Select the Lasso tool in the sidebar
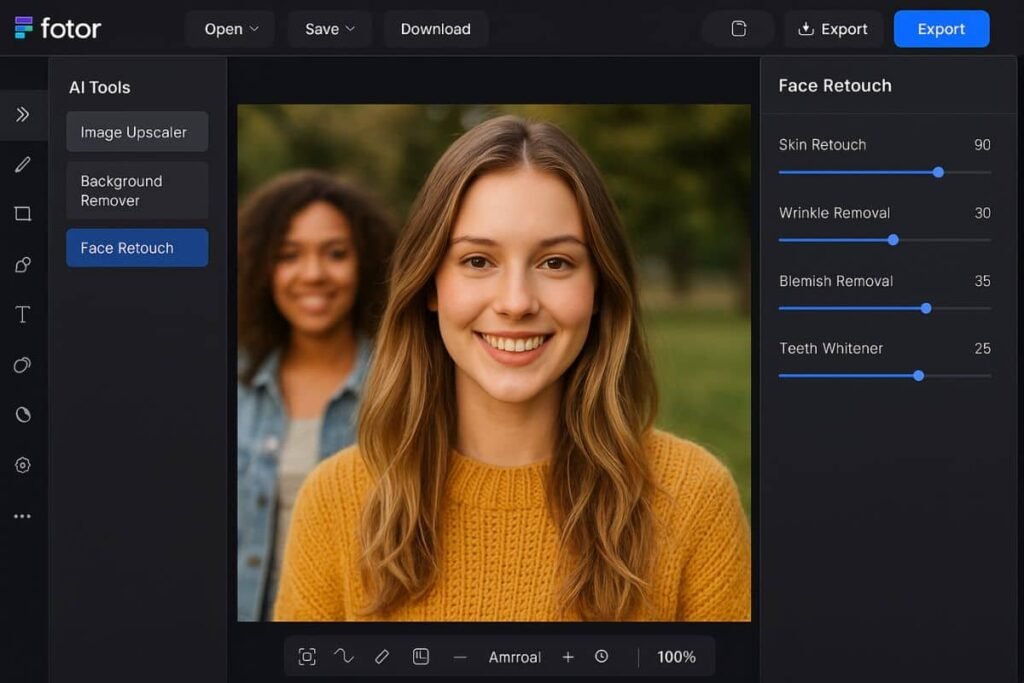The height and width of the screenshot is (683, 1024). [x=22, y=264]
